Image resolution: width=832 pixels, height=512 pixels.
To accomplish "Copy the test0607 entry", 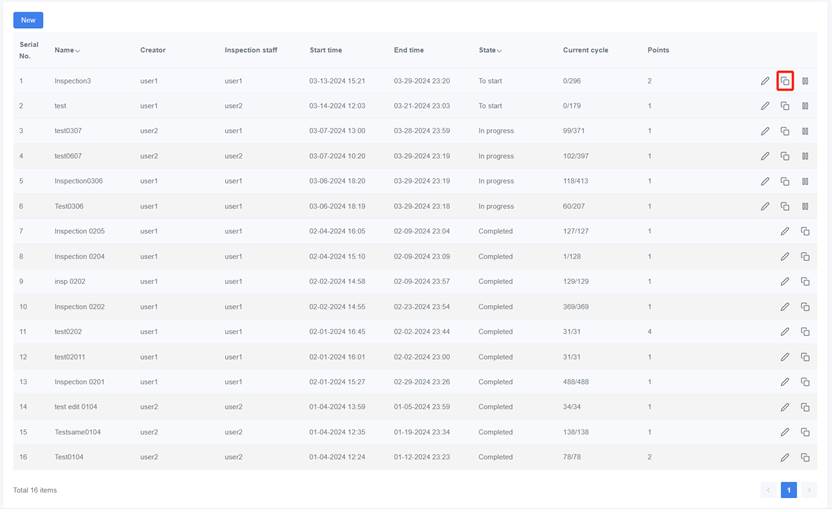I will (x=785, y=156).
